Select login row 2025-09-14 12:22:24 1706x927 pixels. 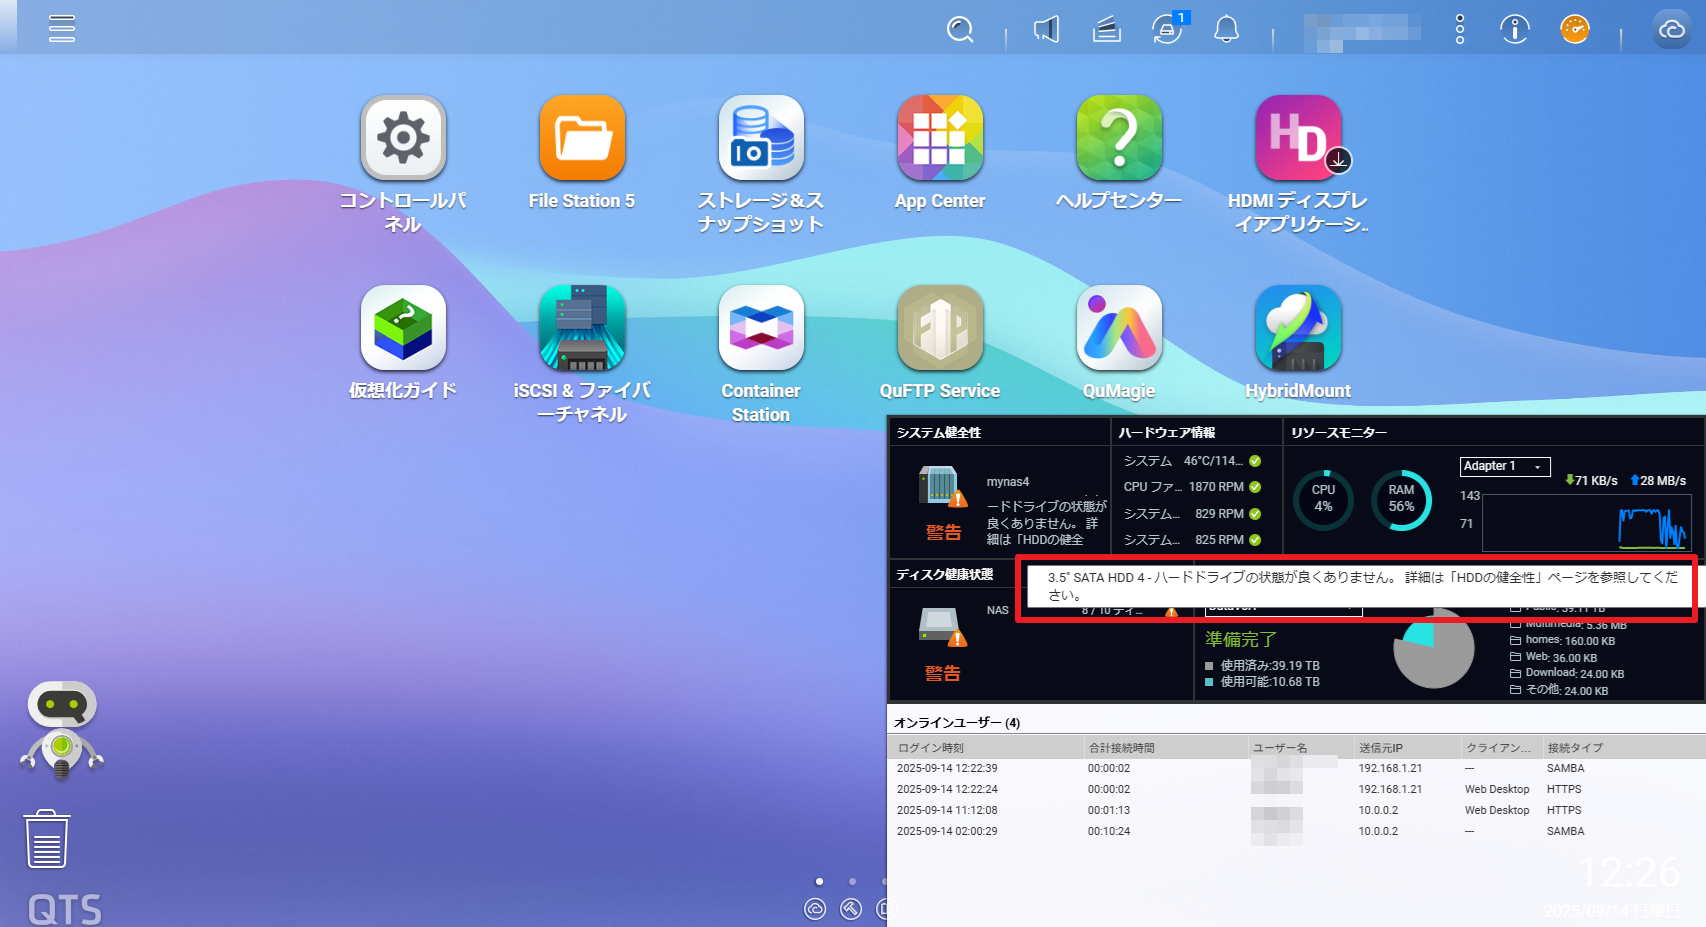tap(1296, 790)
